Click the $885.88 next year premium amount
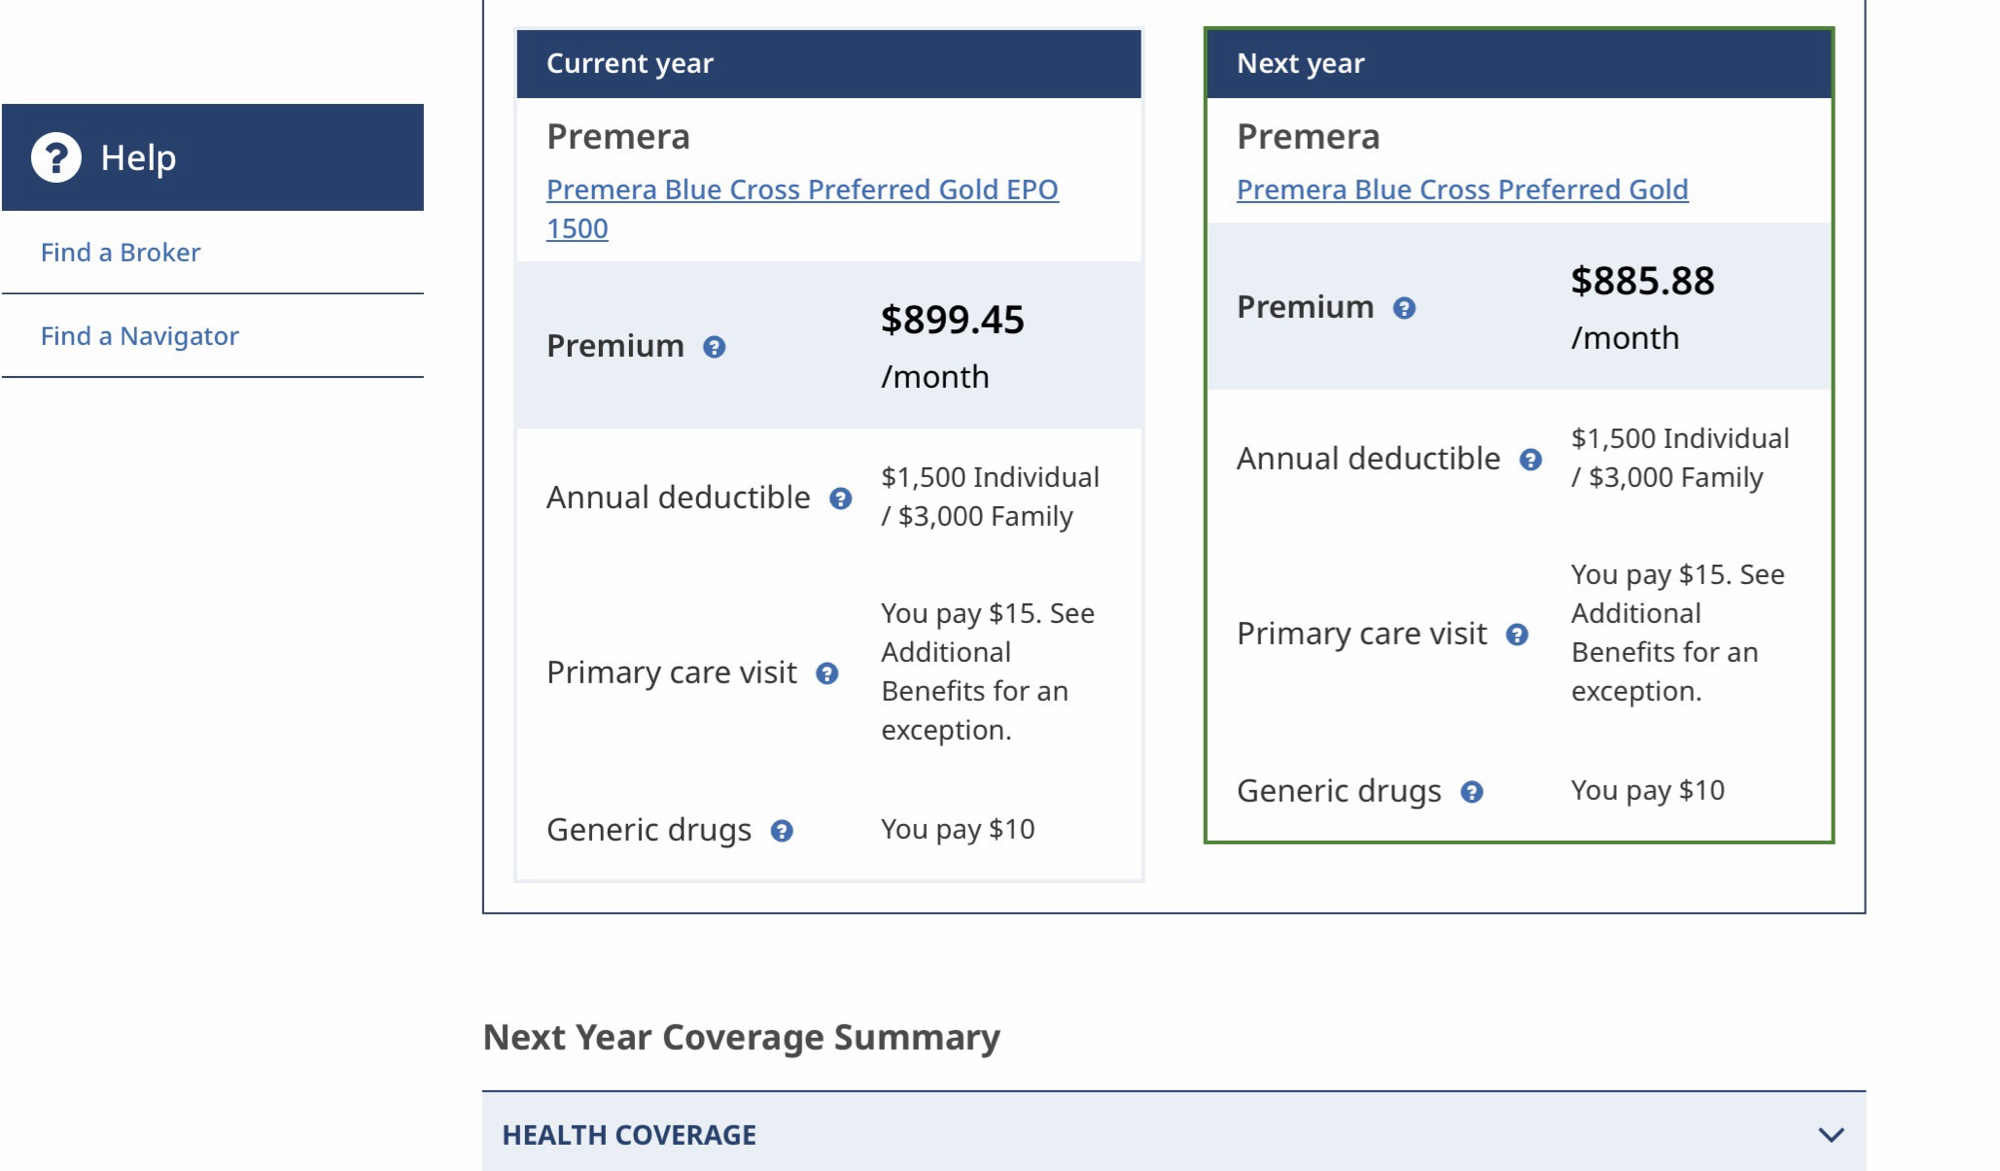Viewport: 2000px width, 1171px height. coord(1642,281)
